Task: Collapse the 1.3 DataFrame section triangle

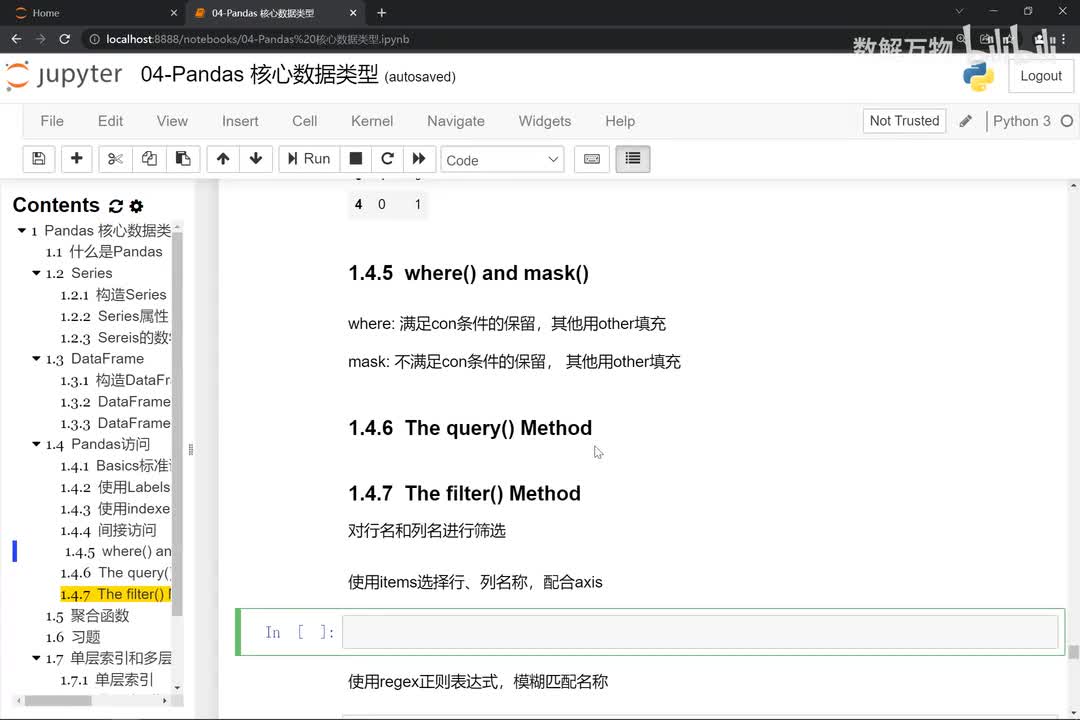Action: [37, 358]
